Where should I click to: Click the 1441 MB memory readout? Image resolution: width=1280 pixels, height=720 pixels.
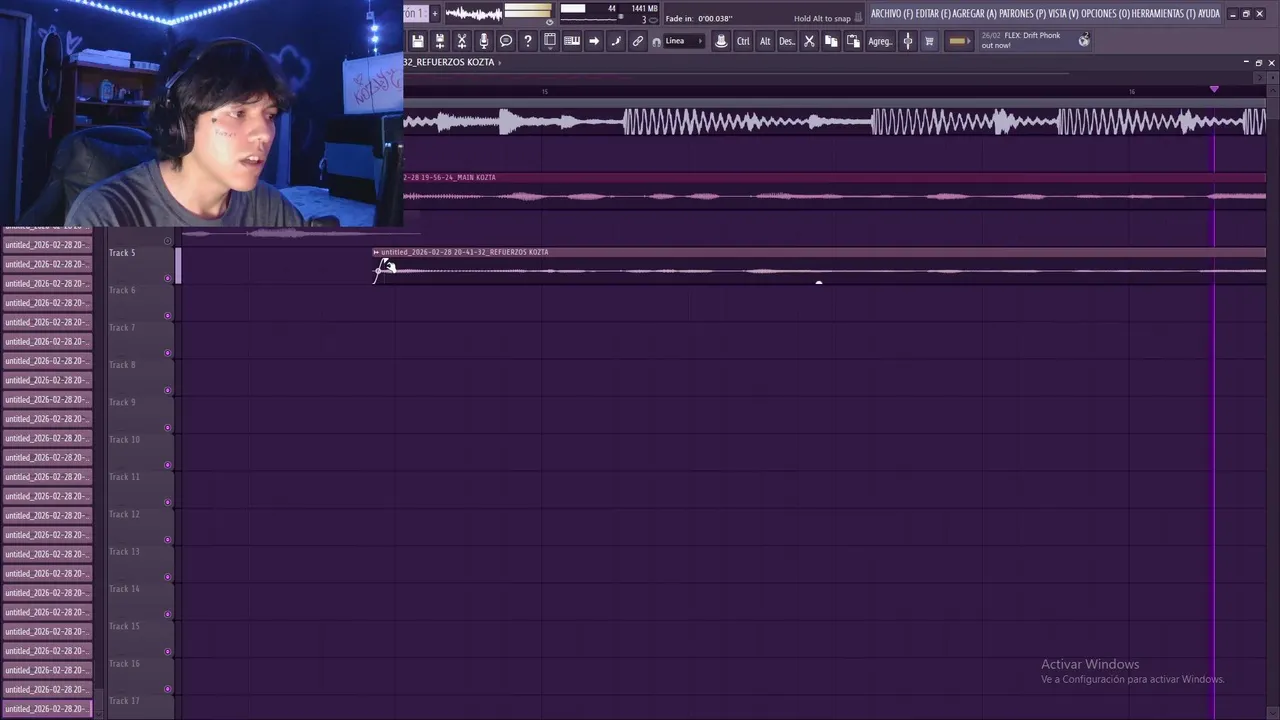644,8
